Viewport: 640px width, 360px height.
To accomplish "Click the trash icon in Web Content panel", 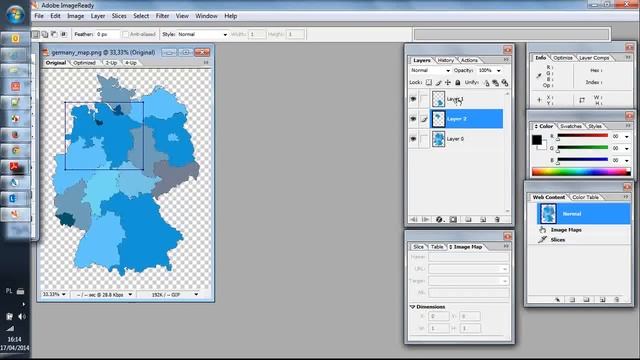I will coord(617,300).
